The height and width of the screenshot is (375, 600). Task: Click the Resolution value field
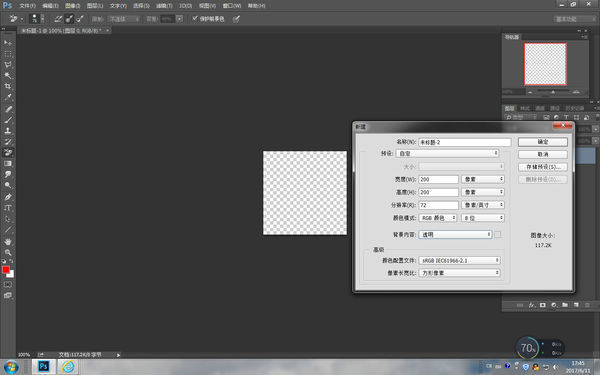tap(439, 205)
